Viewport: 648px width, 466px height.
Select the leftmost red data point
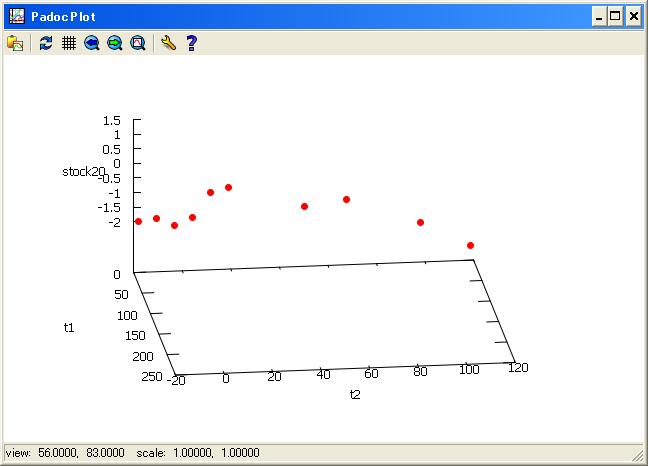tap(139, 221)
